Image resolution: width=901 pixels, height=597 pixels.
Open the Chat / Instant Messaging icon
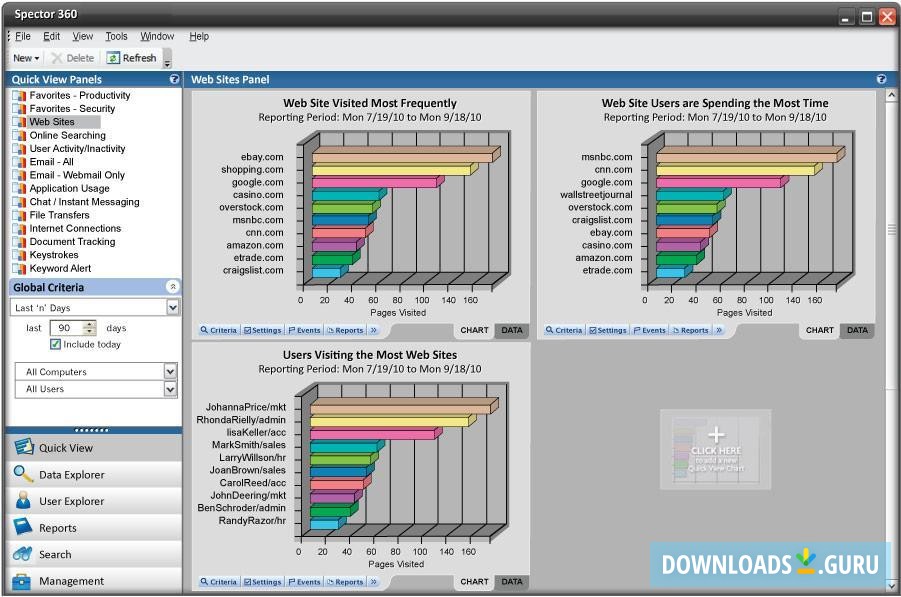coord(19,202)
